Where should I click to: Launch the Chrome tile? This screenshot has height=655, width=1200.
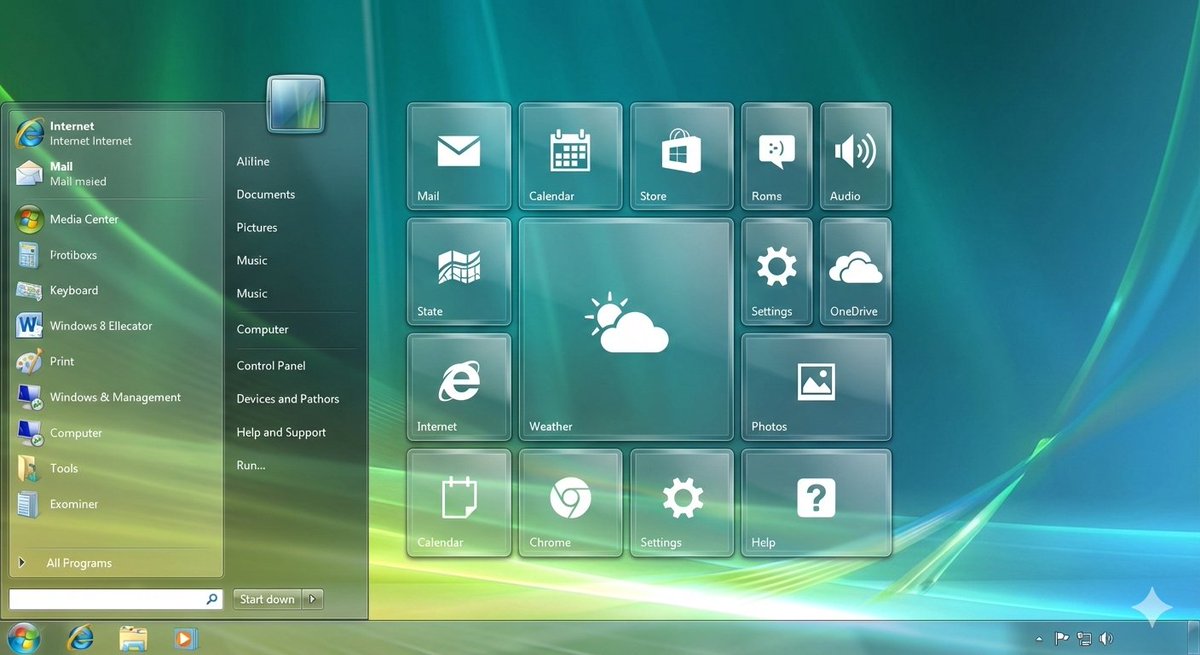(x=571, y=503)
